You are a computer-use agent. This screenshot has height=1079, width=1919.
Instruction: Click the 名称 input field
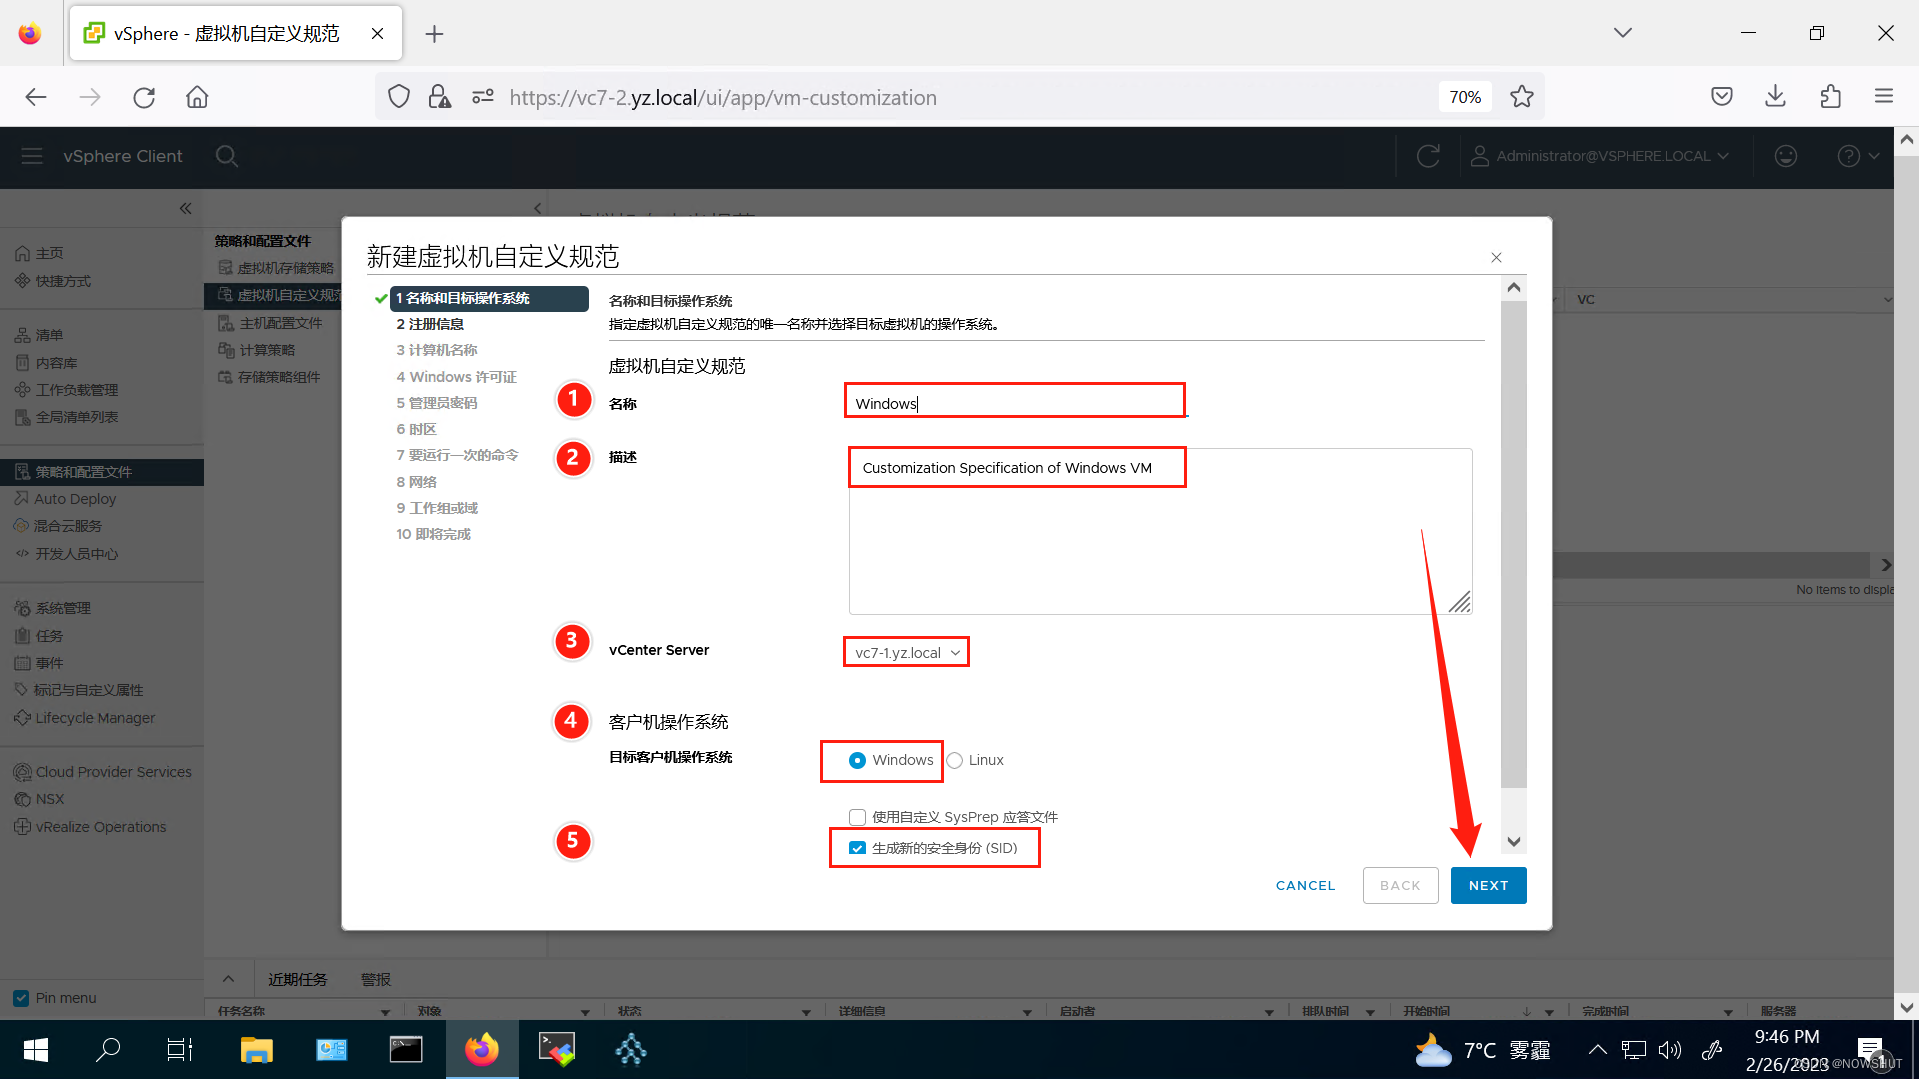click(1015, 404)
